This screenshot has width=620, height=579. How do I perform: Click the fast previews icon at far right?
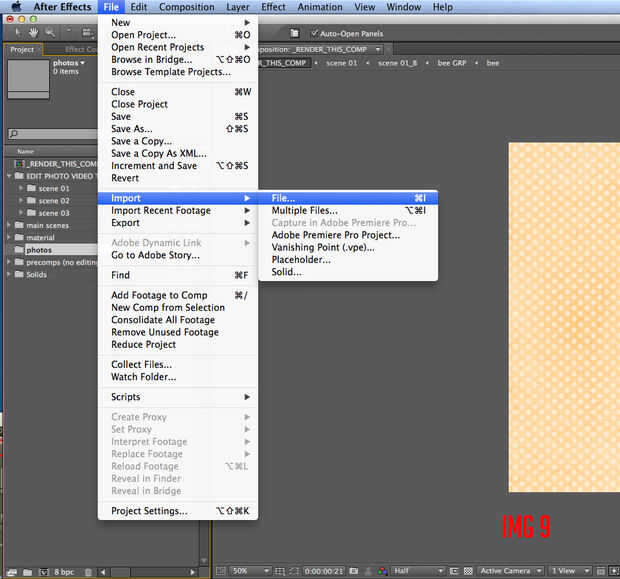tap(614, 571)
